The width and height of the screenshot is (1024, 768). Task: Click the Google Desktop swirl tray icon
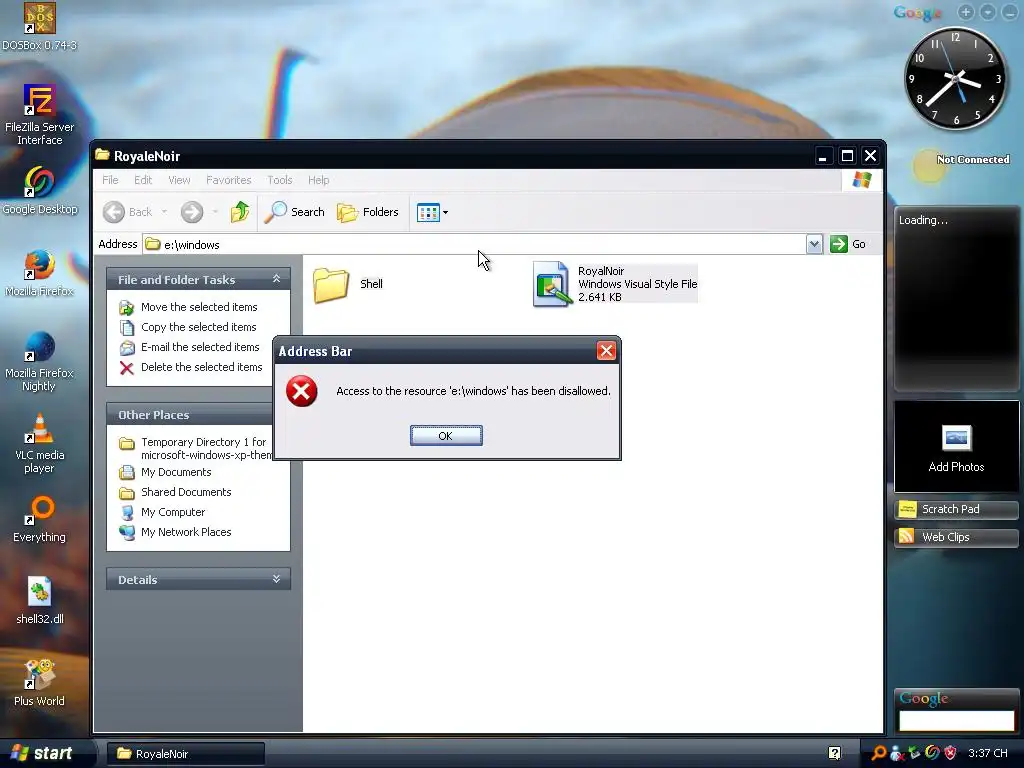(x=932, y=753)
